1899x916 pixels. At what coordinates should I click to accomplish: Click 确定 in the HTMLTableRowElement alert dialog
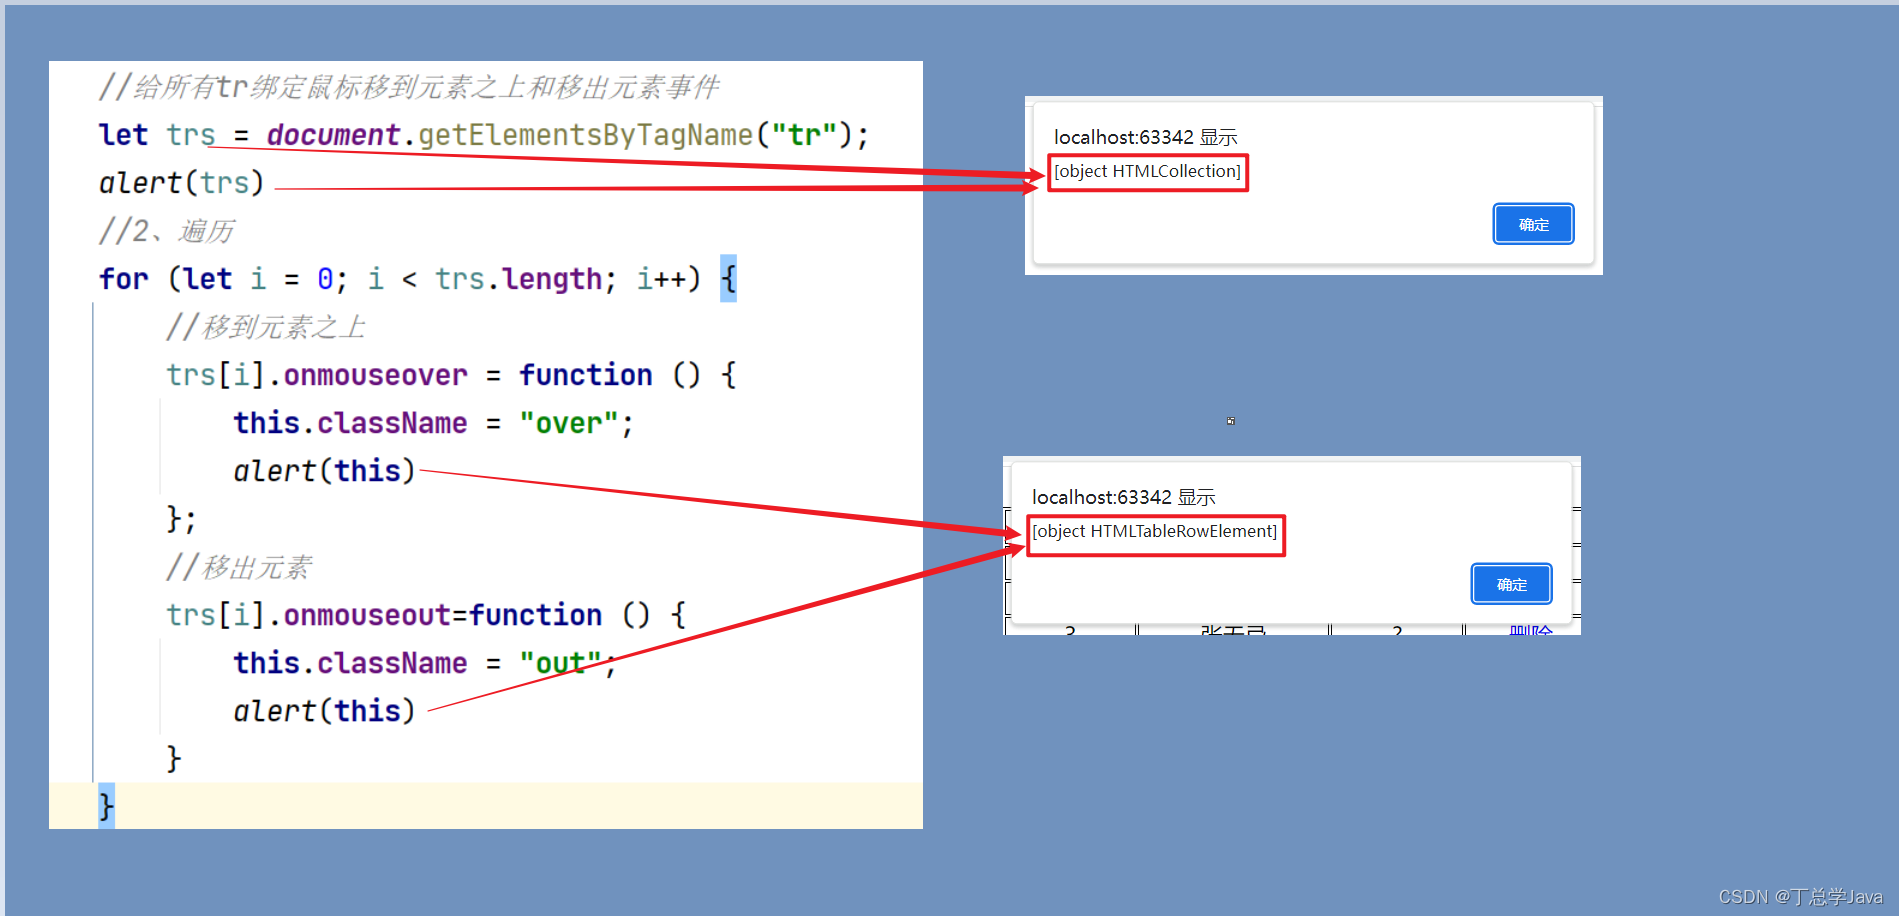point(1511,584)
